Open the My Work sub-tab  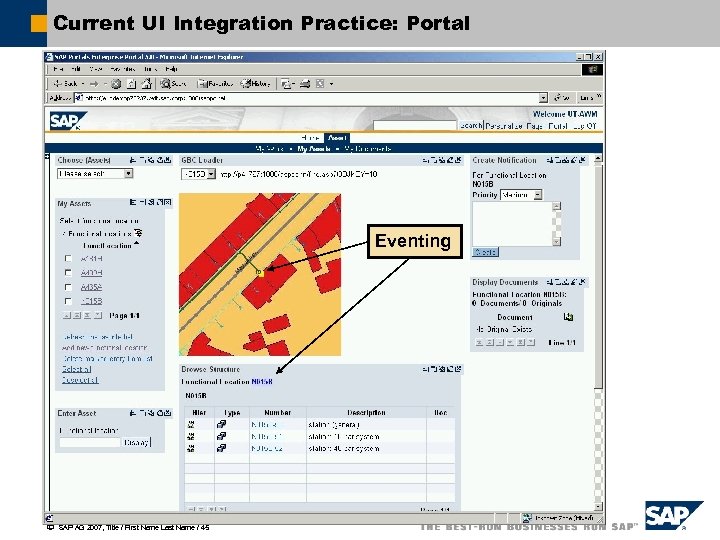click(269, 149)
